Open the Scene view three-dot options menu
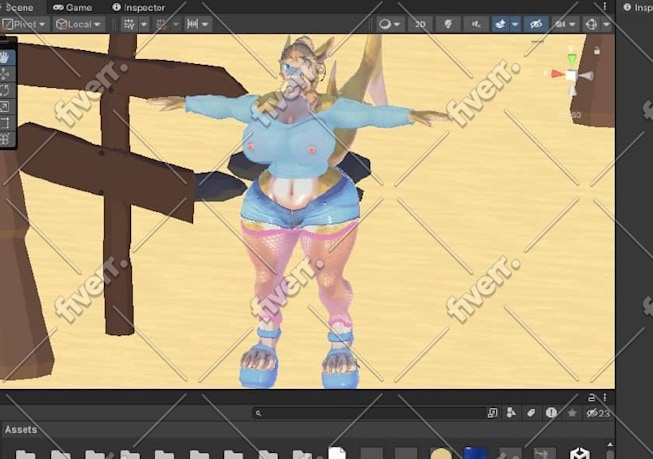Screen dimensions: 653x459 [x=605, y=6]
